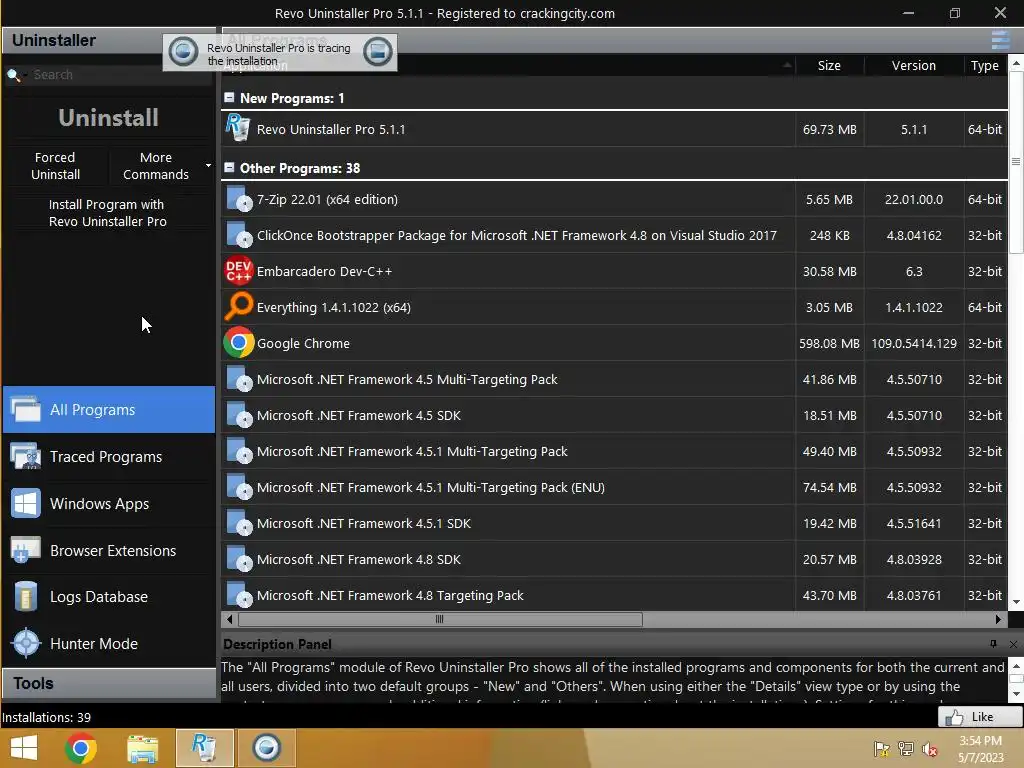
Task: Activate Hunter Mode
Action: (109, 644)
